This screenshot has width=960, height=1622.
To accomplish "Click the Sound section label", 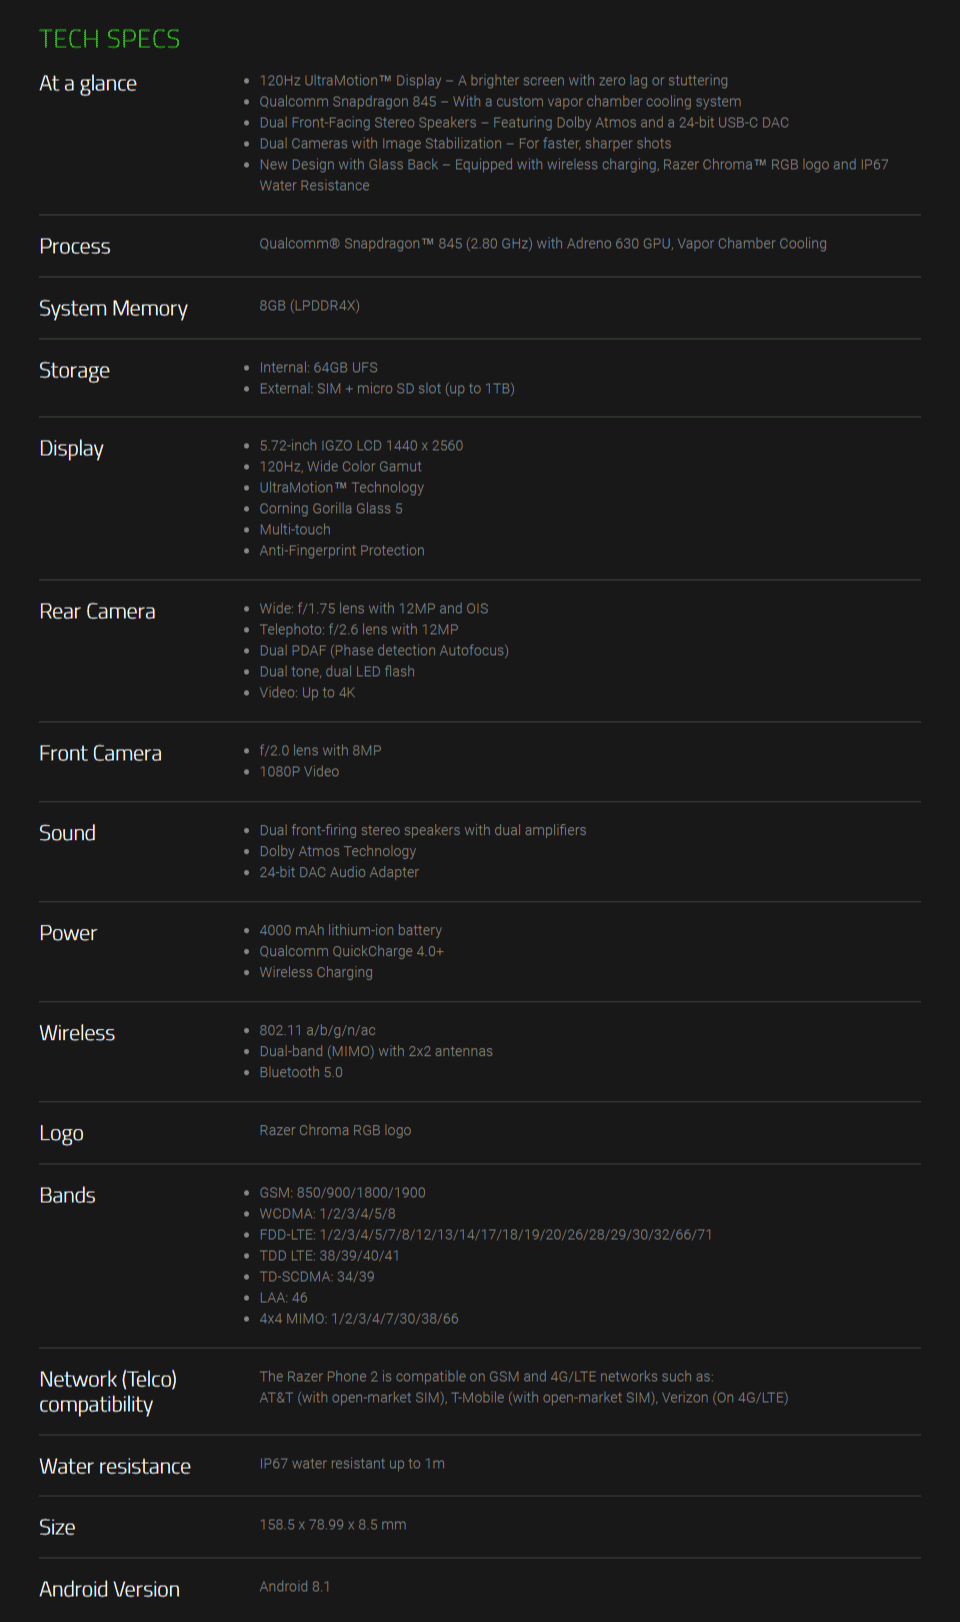I will (x=67, y=833).
